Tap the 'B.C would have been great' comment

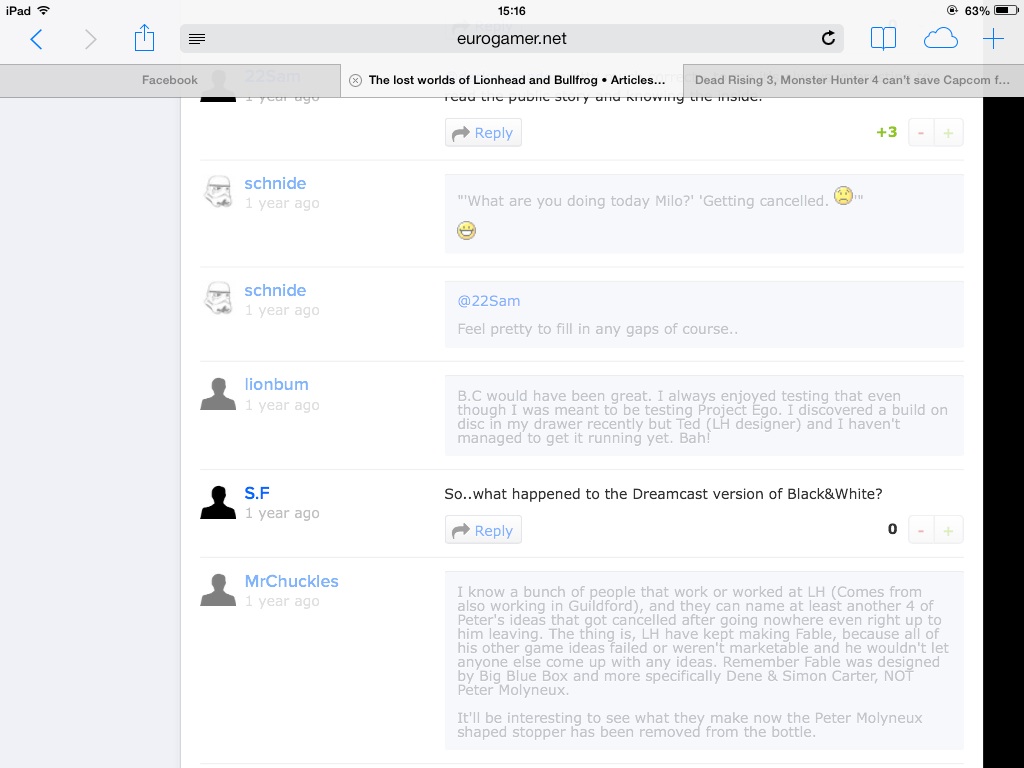point(702,417)
